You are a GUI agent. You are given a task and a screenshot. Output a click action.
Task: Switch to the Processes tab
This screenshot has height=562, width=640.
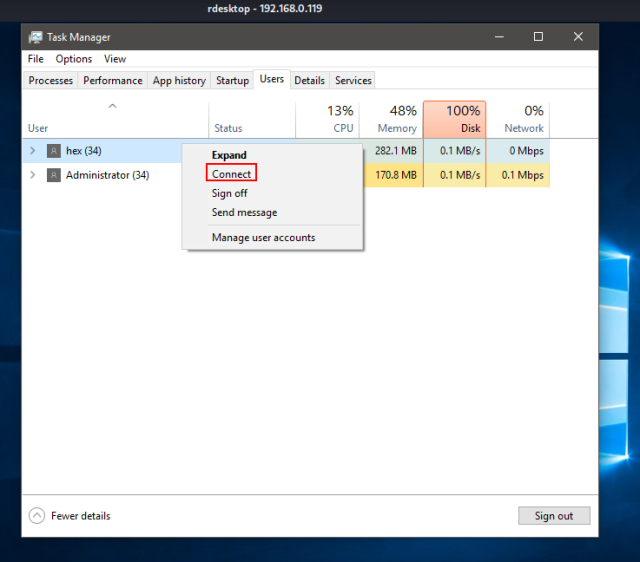point(50,81)
